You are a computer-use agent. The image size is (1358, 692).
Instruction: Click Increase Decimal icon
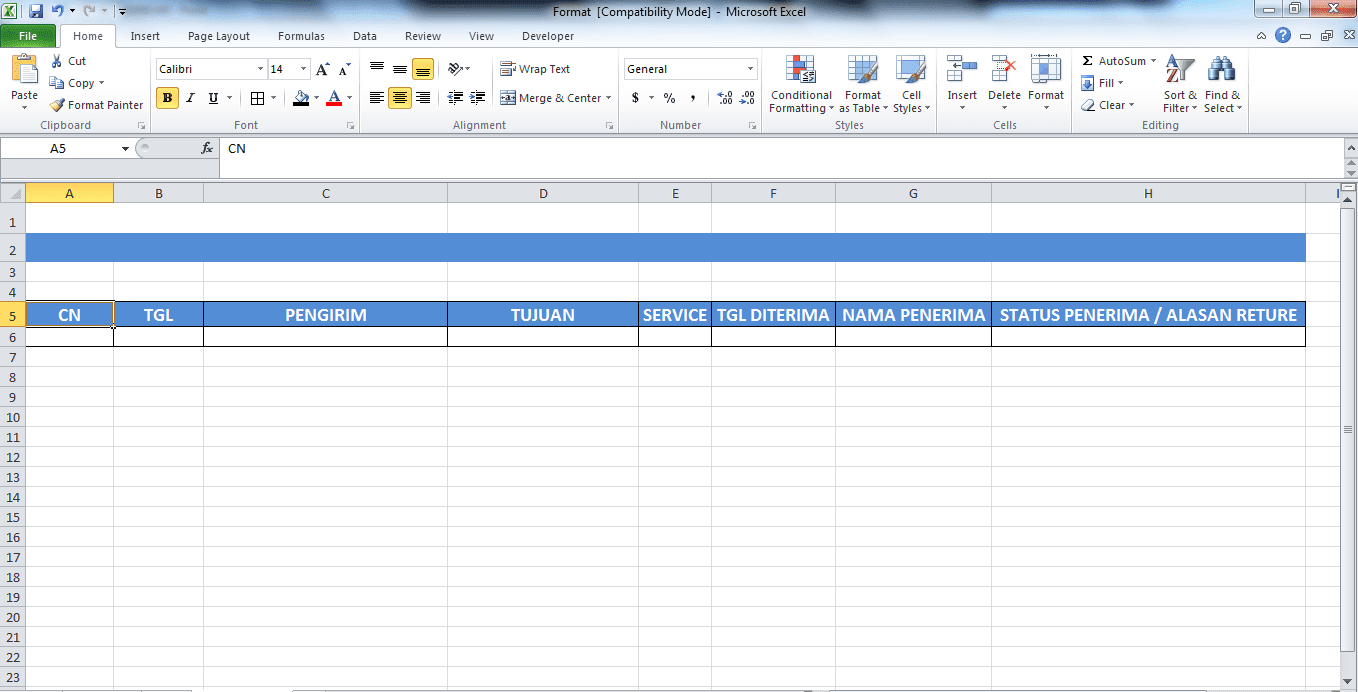tap(725, 99)
